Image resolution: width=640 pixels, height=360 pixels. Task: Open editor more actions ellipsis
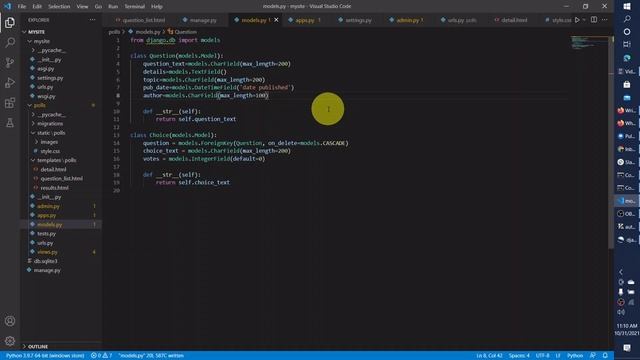pyautogui.click(x=604, y=20)
